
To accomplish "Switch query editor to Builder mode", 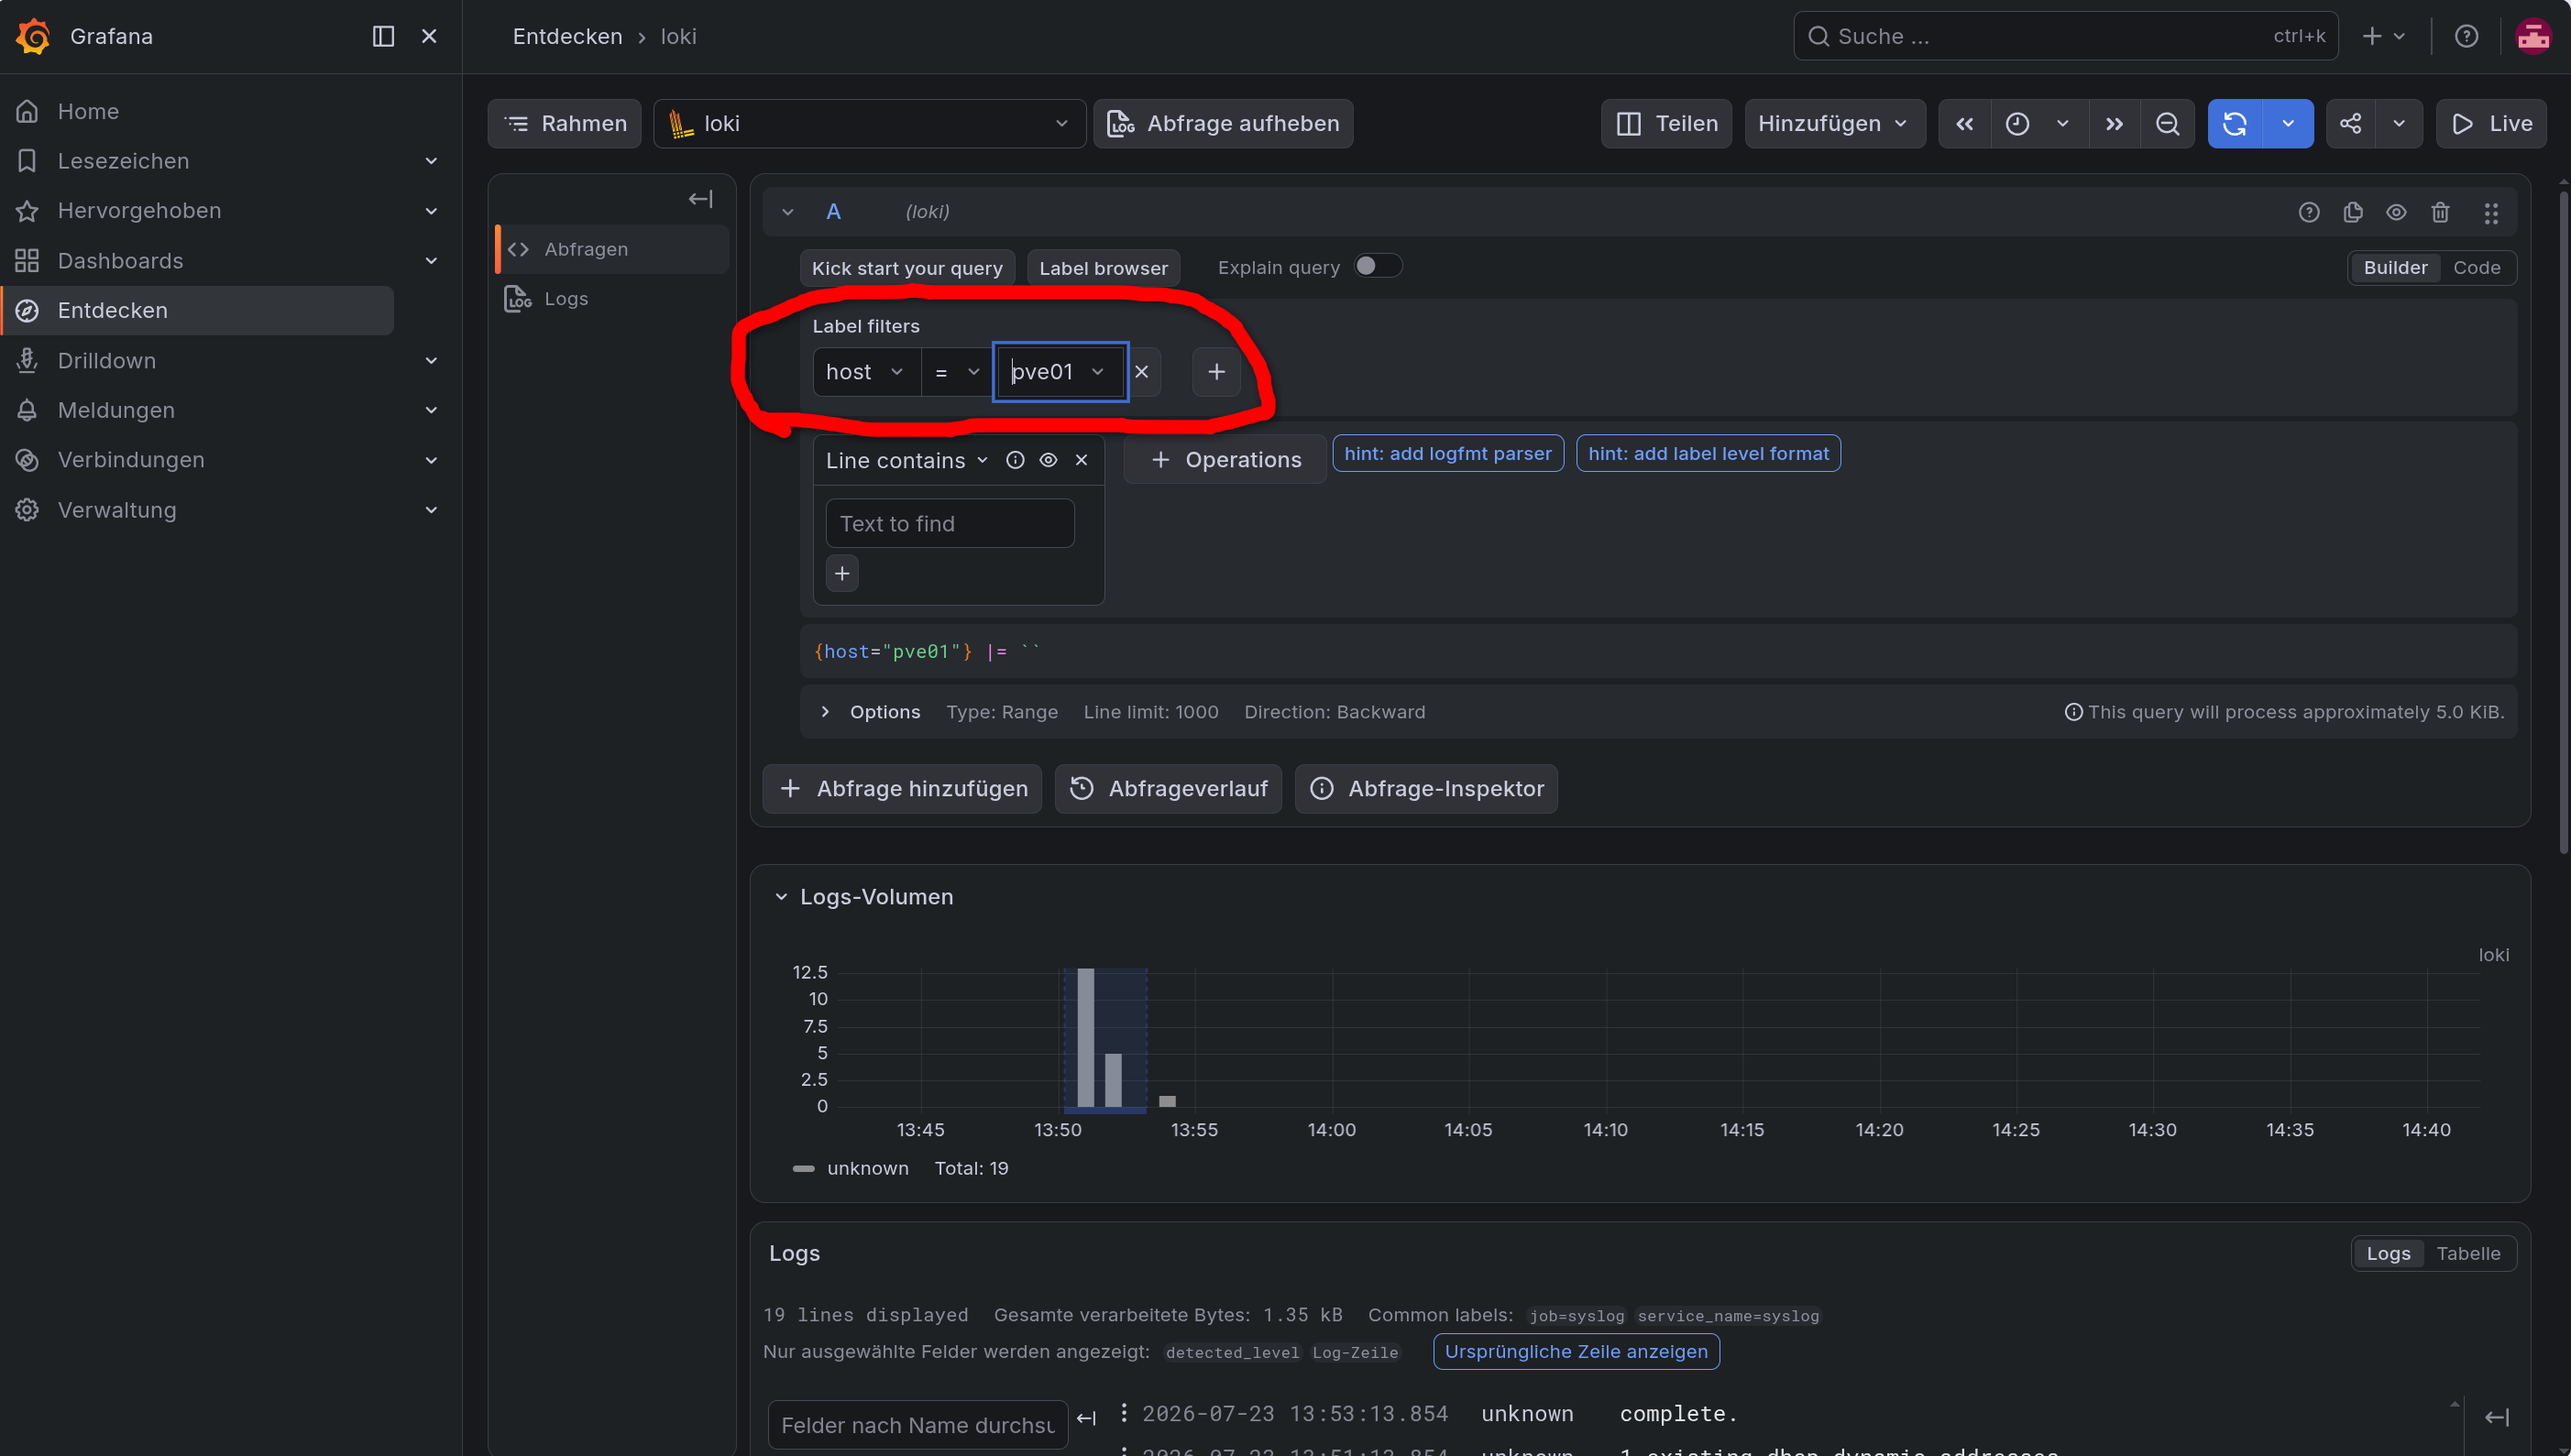I will point(2395,268).
